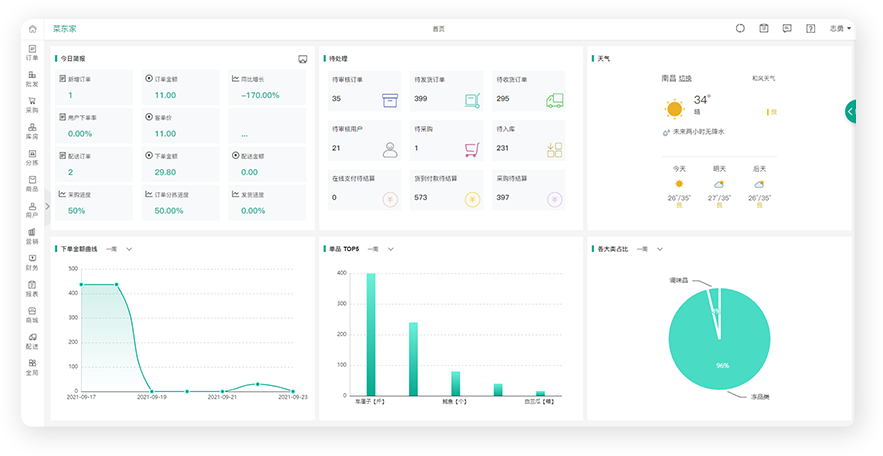Image resolution: width=883 pixels, height=456 pixels.
Task: Switch to the 首页 tab
Action: coord(438,29)
